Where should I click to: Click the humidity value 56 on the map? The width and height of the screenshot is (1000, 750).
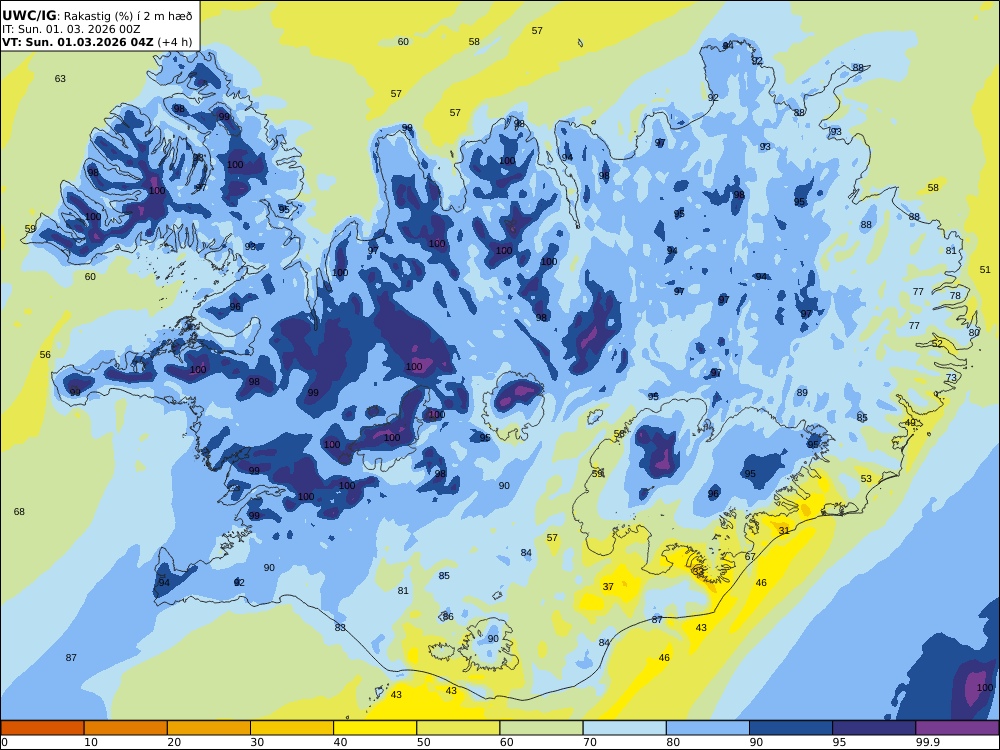click(45, 355)
